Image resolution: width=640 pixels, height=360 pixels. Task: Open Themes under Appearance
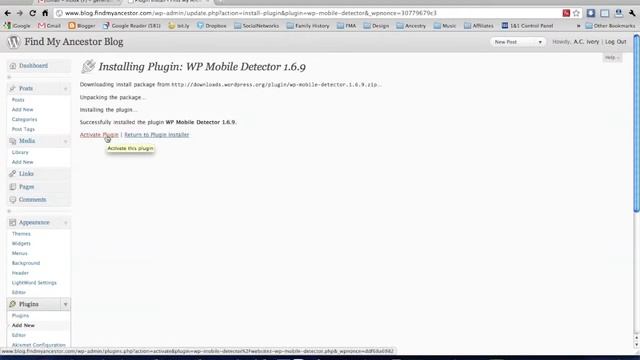pyautogui.click(x=21, y=234)
